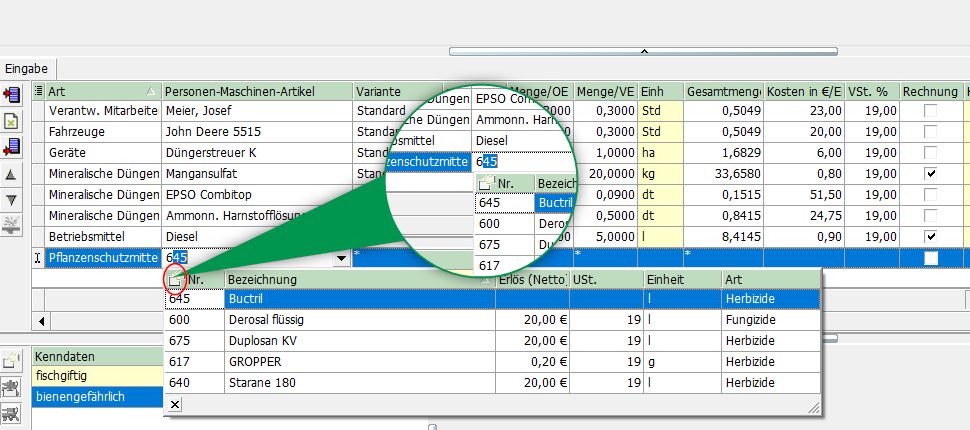Click the green delete-row sheet icon
The height and width of the screenshot is (430, 970).
14,121
